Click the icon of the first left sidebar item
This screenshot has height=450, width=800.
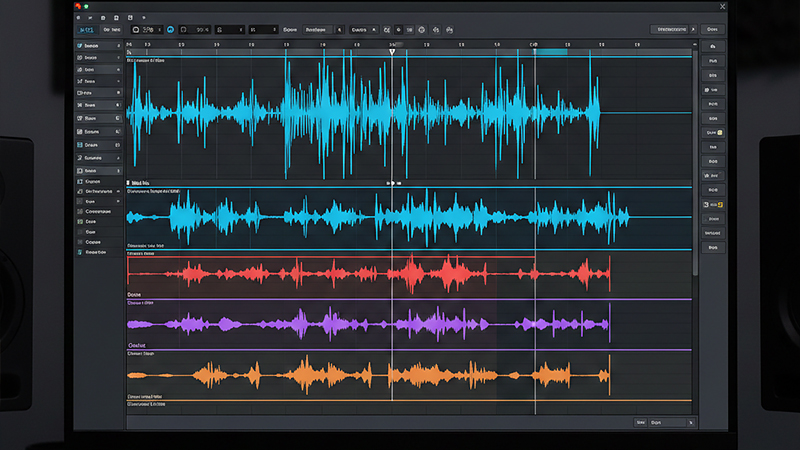coord(80,46)
